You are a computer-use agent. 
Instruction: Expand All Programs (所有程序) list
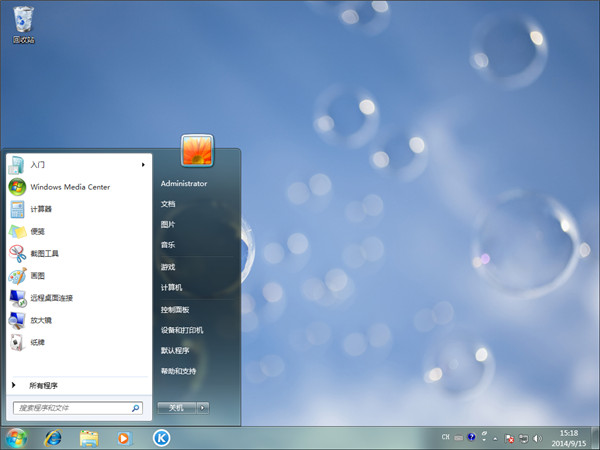click(x=43, y=385)
